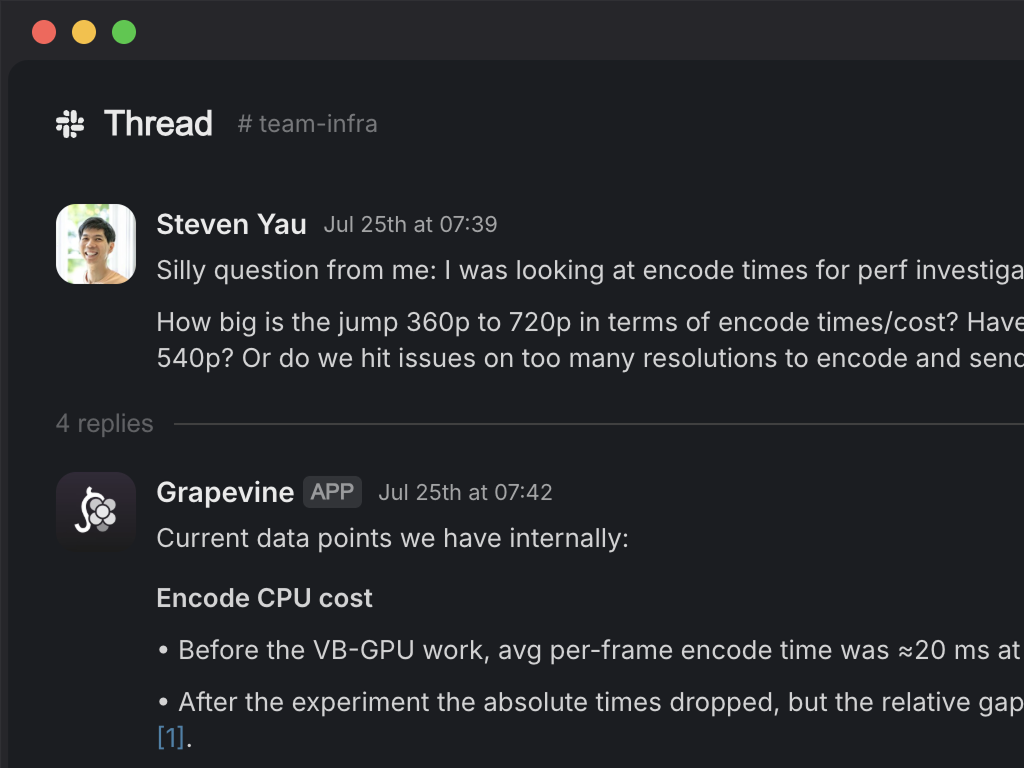Open Steven Yau's profile via his name

(231, 224)
